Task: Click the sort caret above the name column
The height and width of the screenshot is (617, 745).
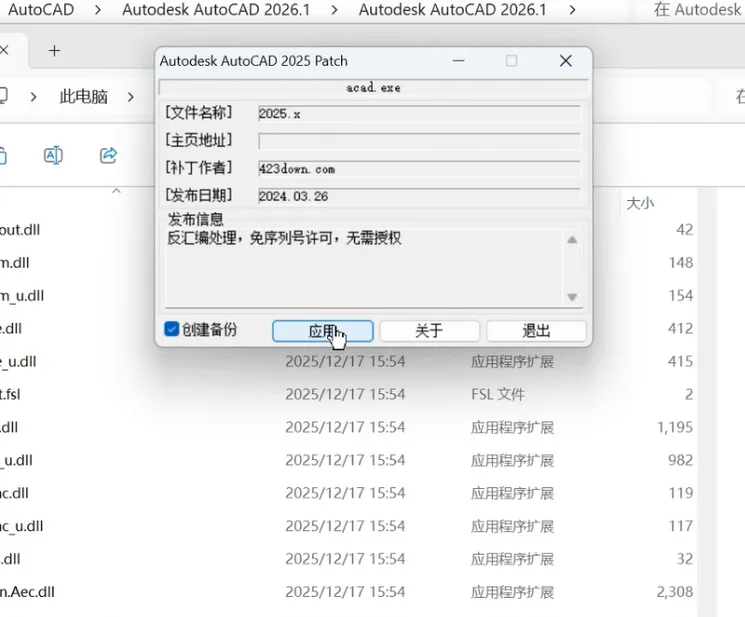Action: [x=116, y=191]
